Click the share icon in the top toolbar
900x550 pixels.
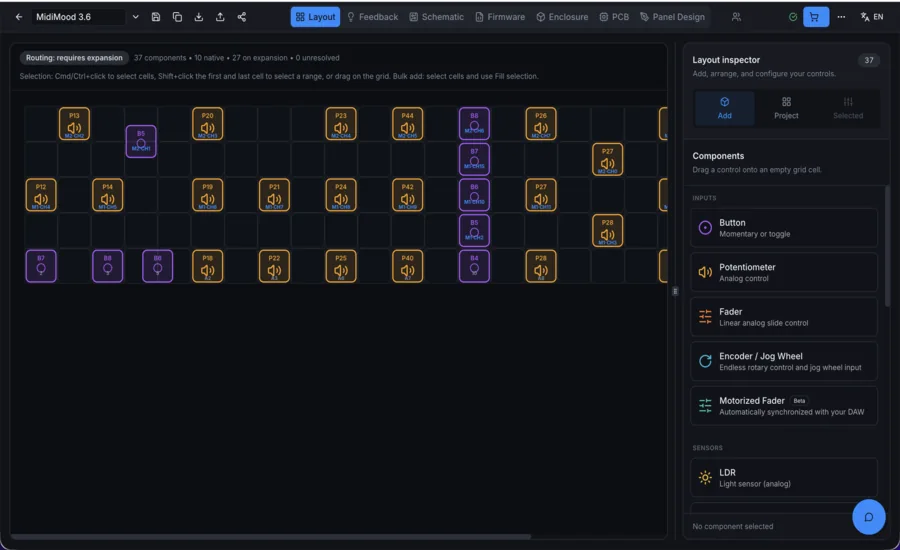point(242,17)
